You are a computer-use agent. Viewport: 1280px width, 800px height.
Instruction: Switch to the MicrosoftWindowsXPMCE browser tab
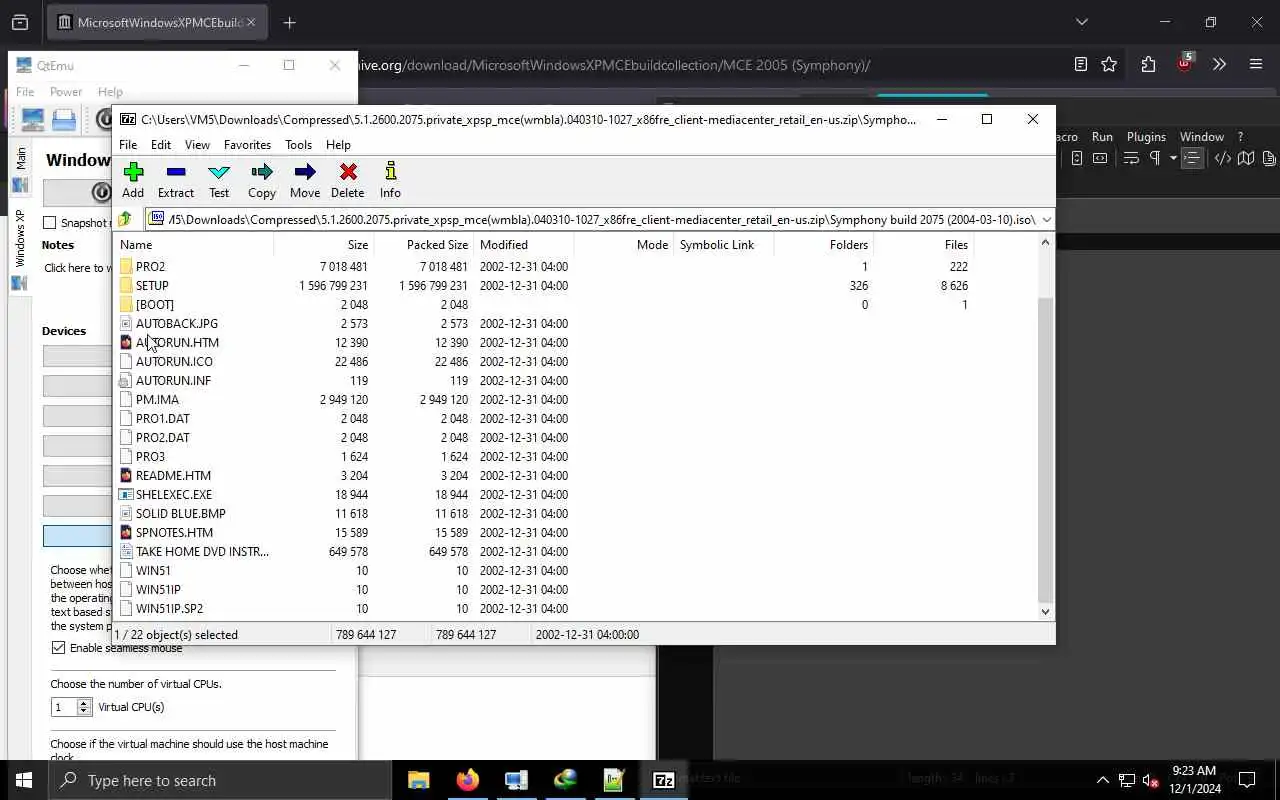click(158, 22)
